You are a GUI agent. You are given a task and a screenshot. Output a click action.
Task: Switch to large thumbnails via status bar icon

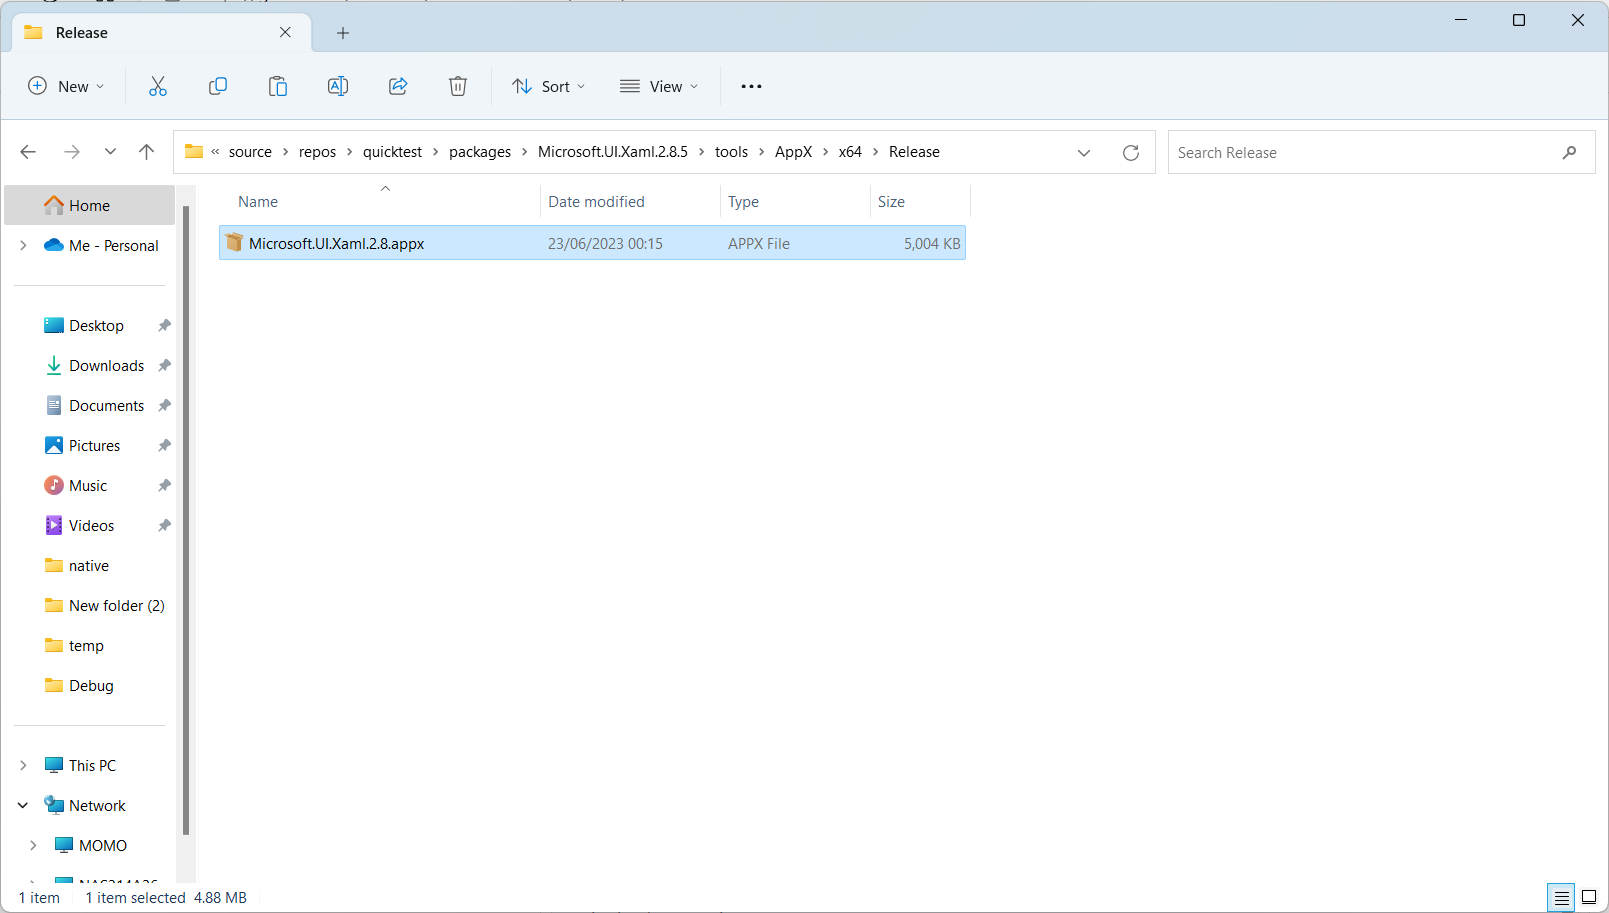(1588, 897)
